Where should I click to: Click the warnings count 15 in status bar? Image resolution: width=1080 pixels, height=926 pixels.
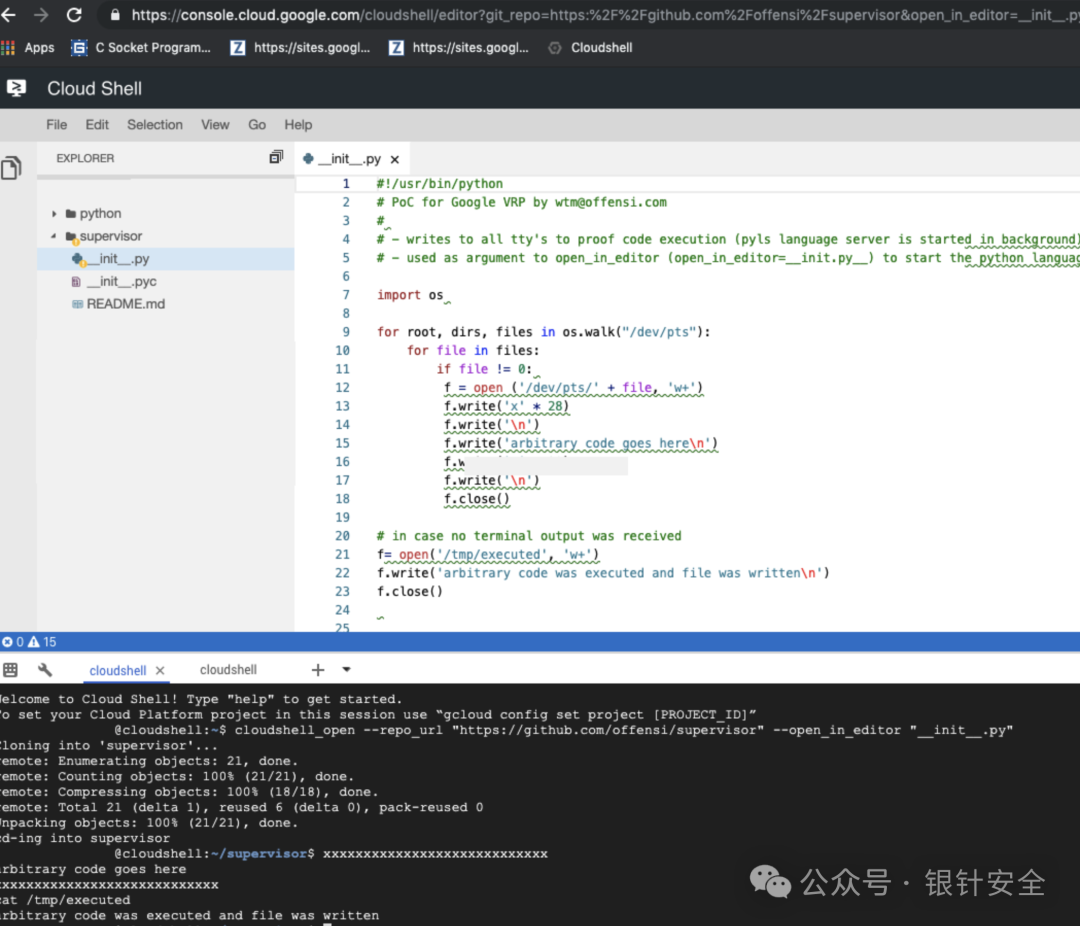(42, 641)
